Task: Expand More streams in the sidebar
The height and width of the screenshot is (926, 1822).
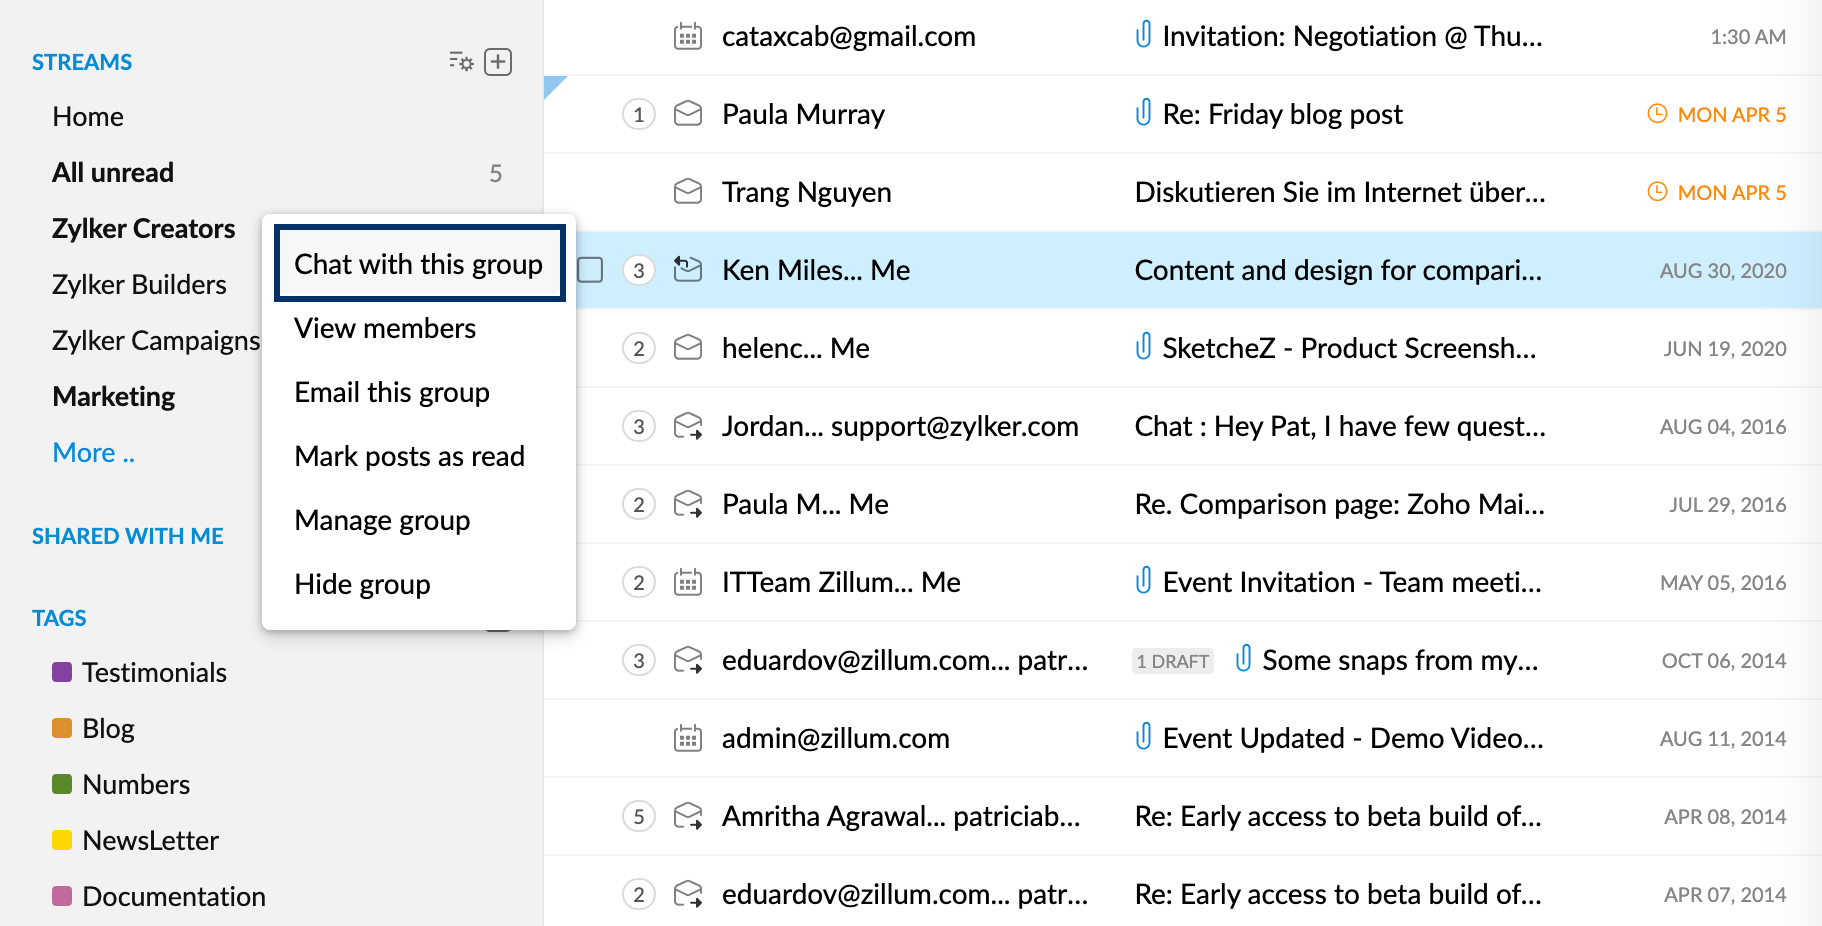Action: coord(93,452)
